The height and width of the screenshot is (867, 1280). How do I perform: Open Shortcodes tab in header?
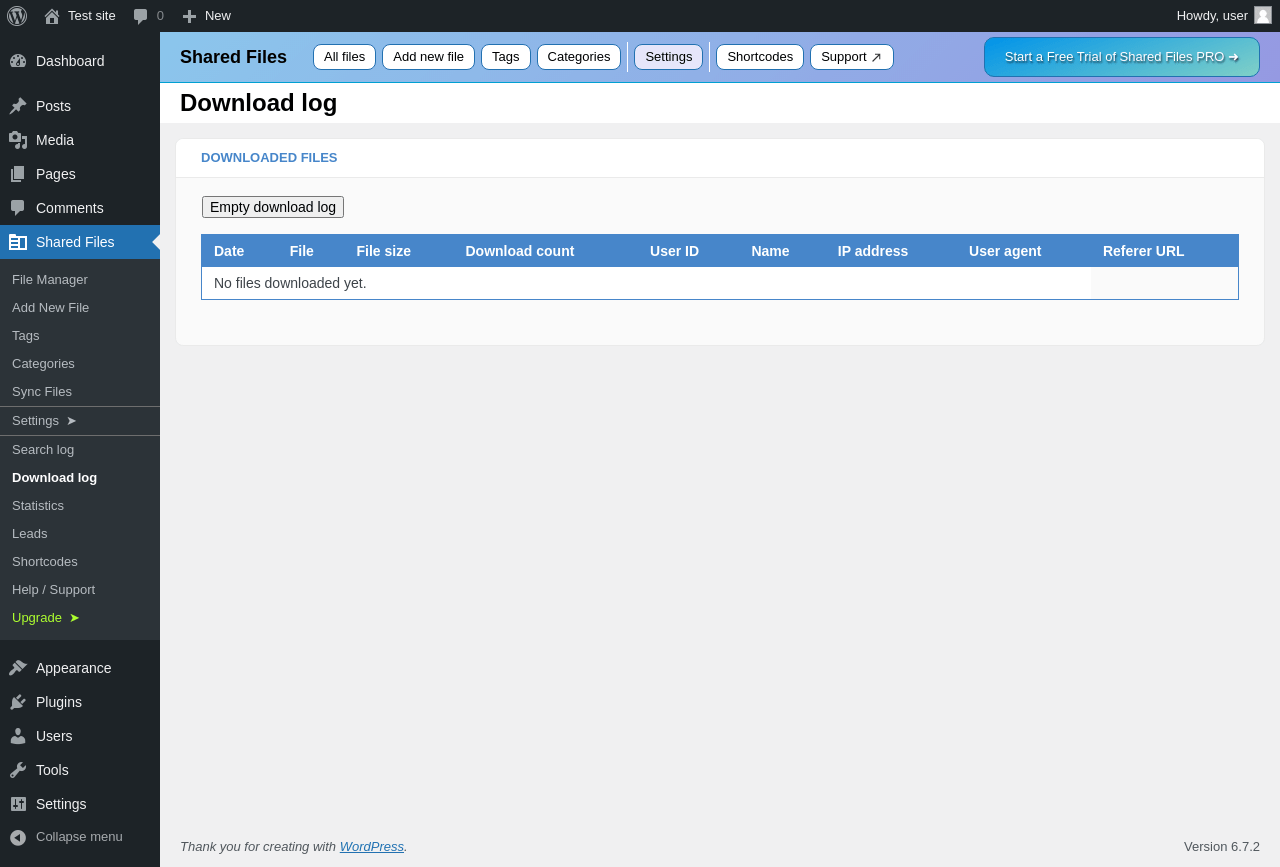click(760, 57)
